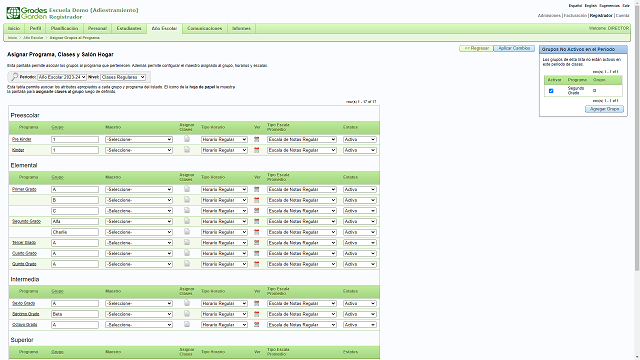Open the Comunicaciones tab

204,28
